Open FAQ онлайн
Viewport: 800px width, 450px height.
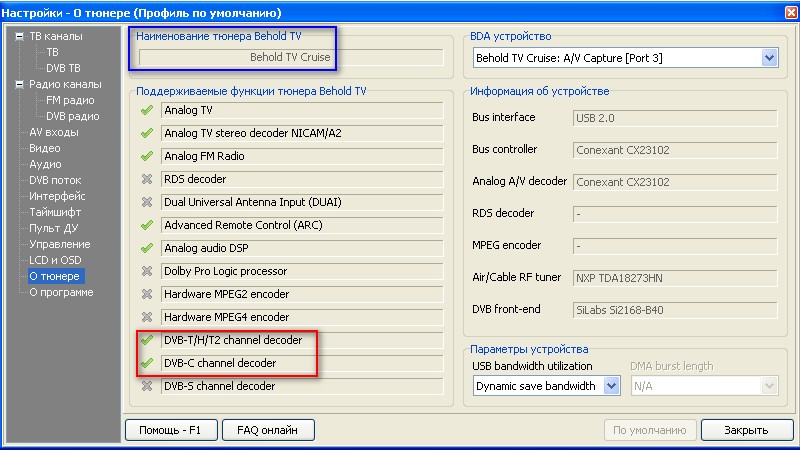click(x=268, y=430)
